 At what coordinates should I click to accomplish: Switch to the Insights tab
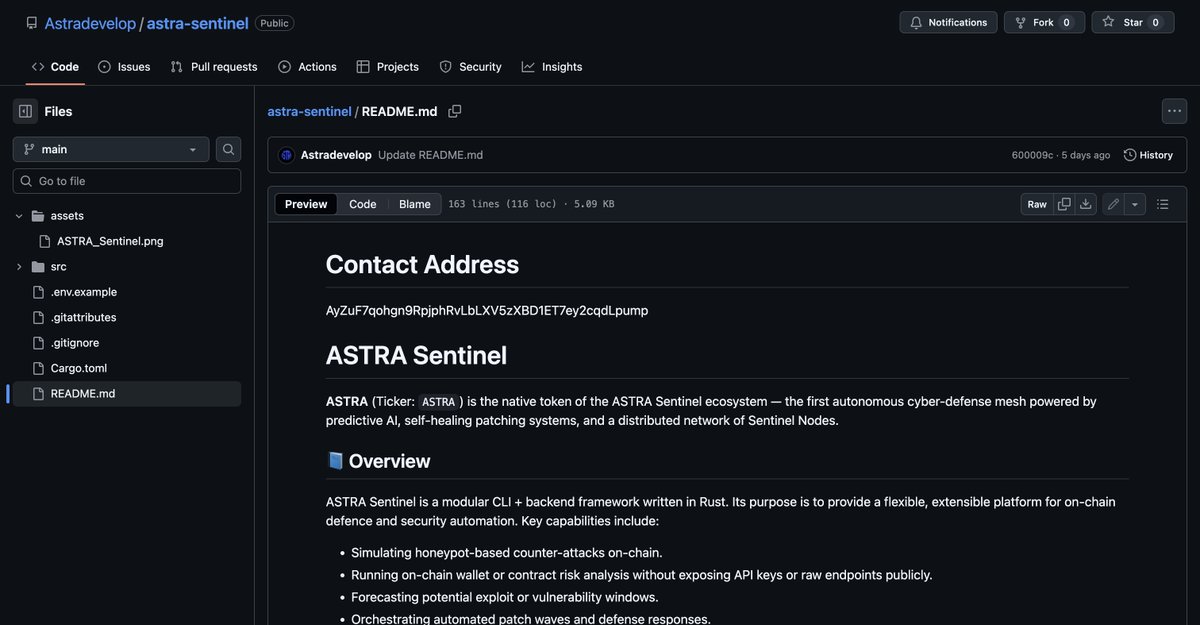coord(553,66)
